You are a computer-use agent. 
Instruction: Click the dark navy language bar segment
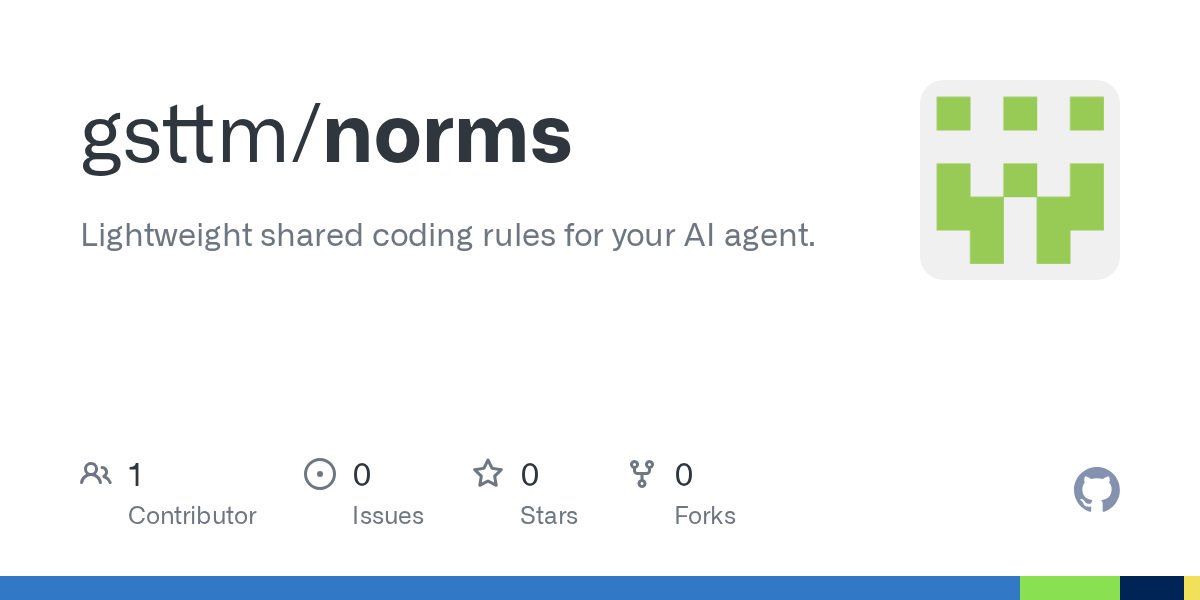pyautogui.click(x=1152, y=588)
